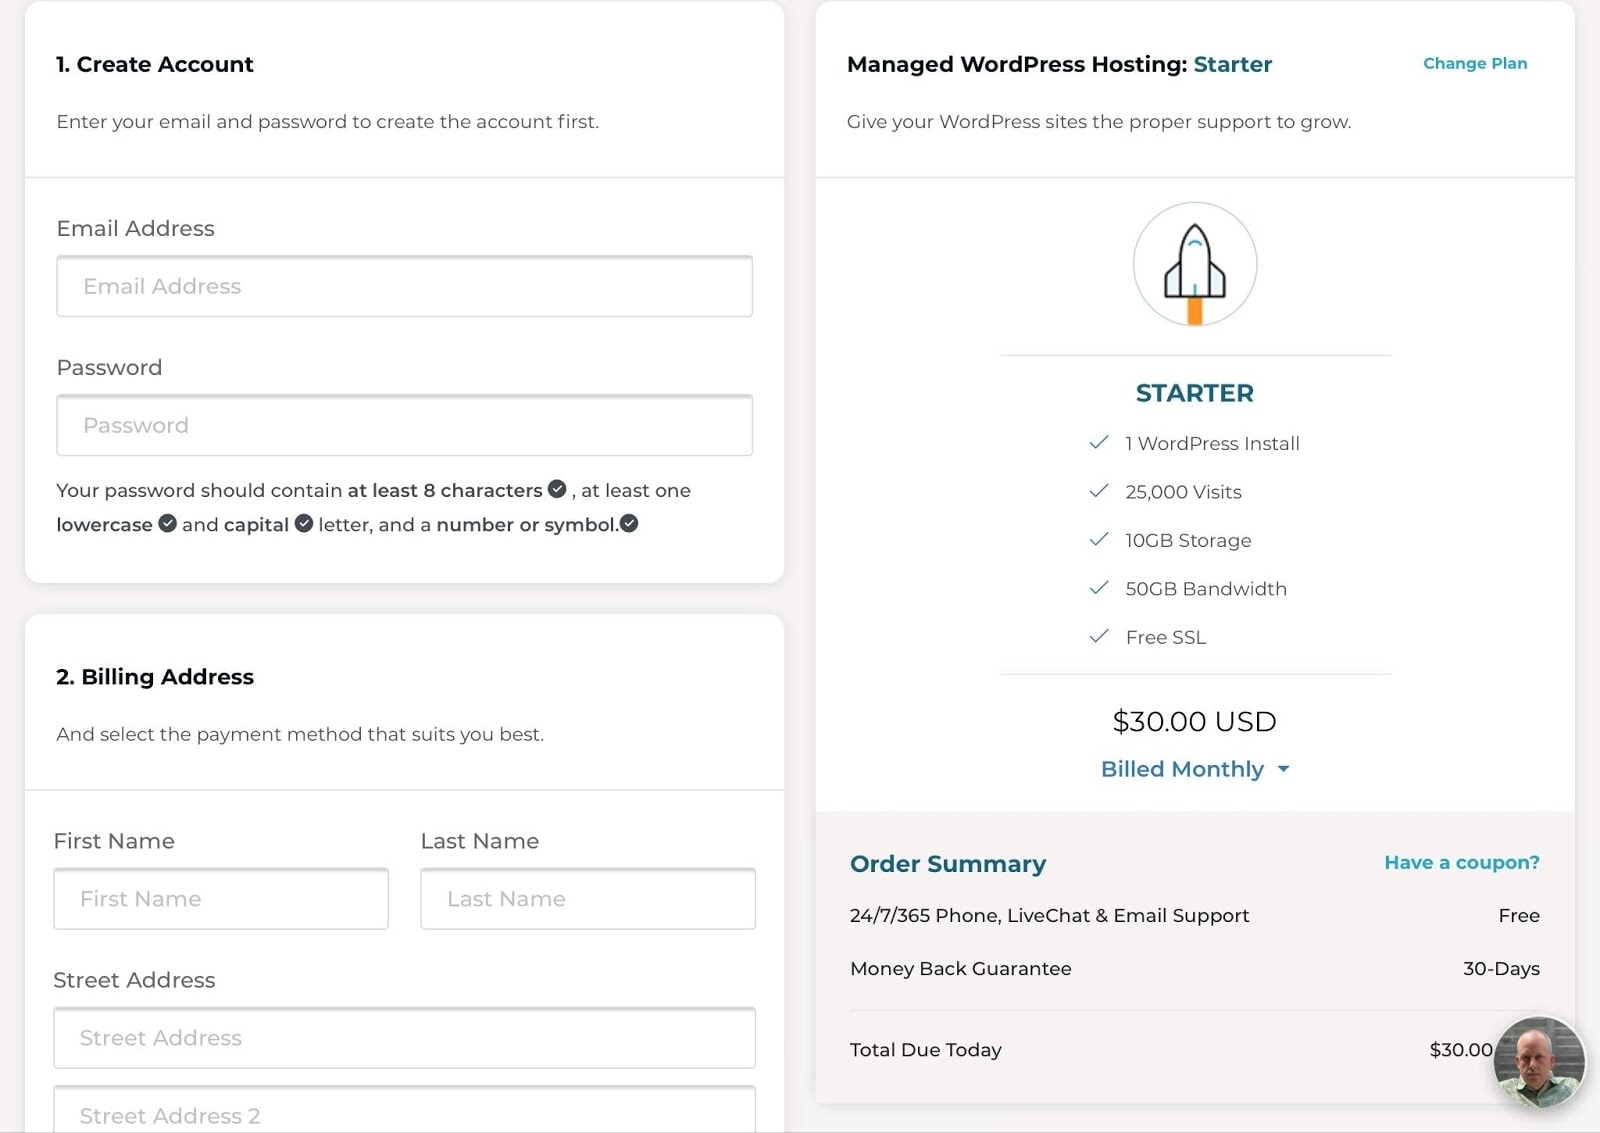Click the '1 WordPress Install' feature text

tap(1212, 443)
